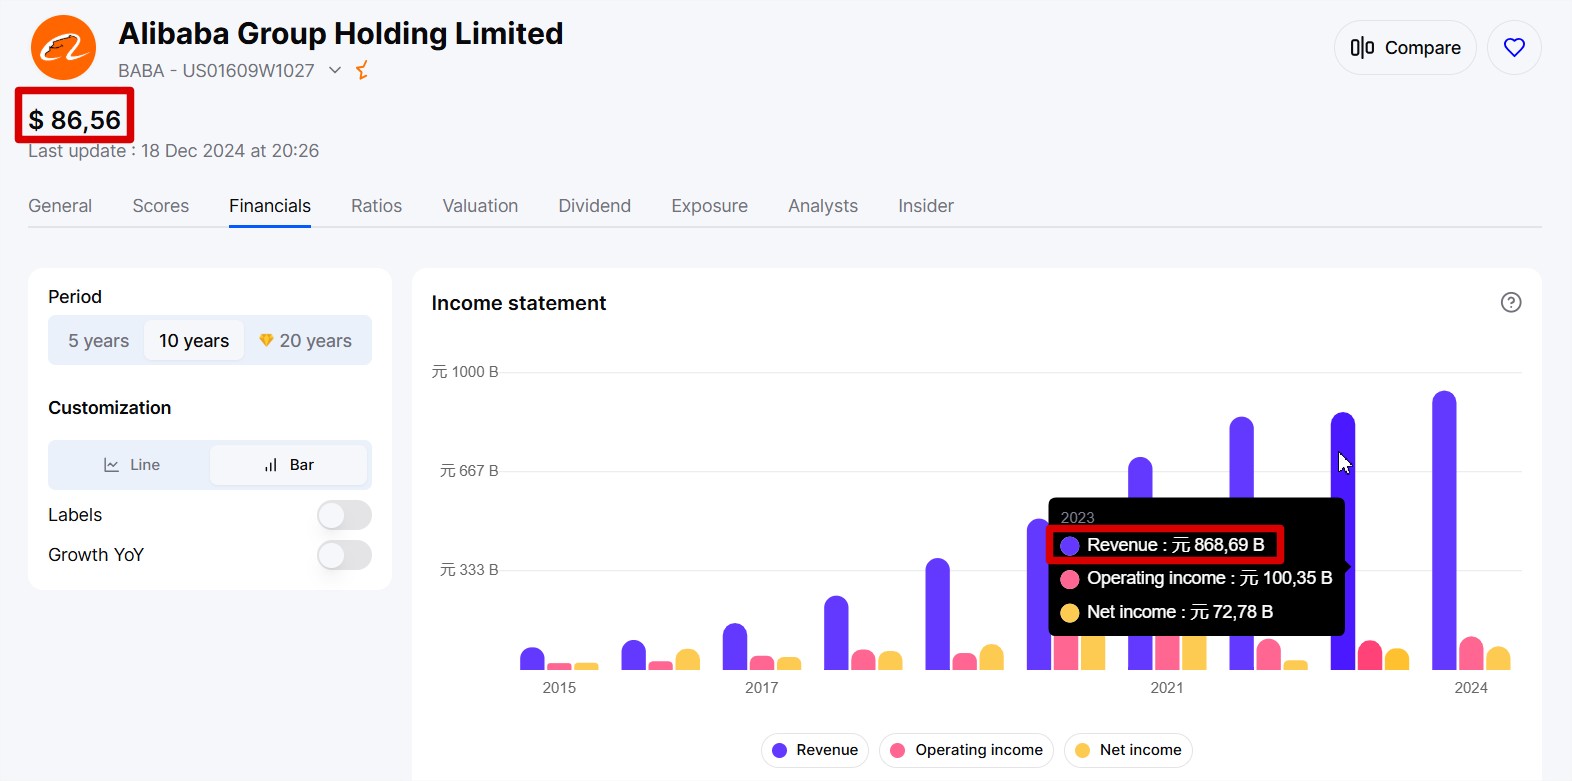Image resolution: width=1572 pixels, height=781 pixels.
Task: Switch to the Ratios tab
Action: tap(376, 206)
